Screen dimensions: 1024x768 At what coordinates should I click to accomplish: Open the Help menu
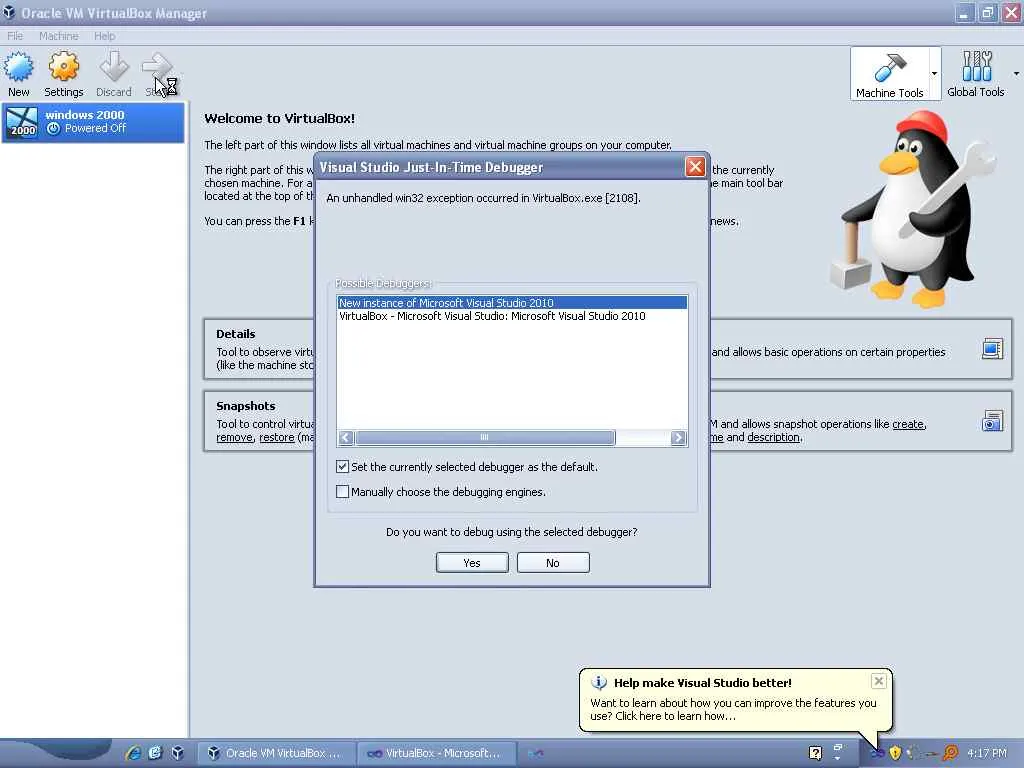(104, 36)
